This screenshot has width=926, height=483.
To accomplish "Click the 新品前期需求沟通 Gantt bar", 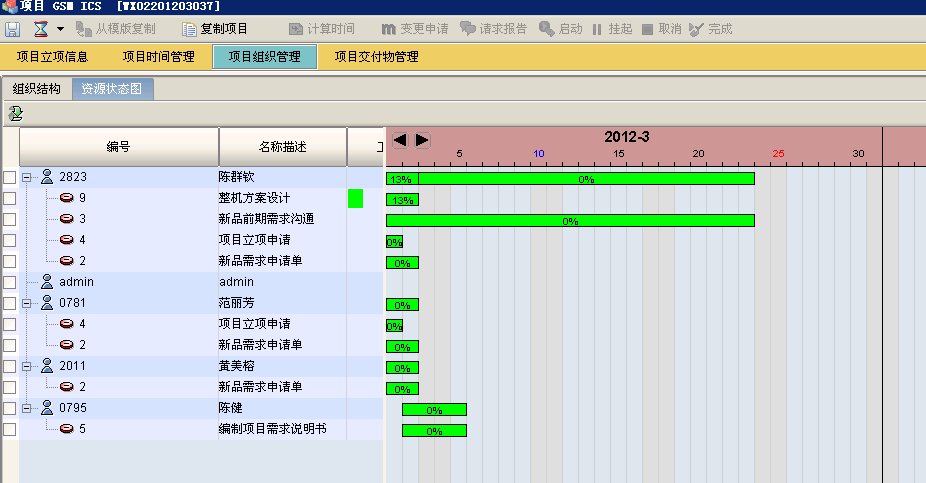I will 570,220.
